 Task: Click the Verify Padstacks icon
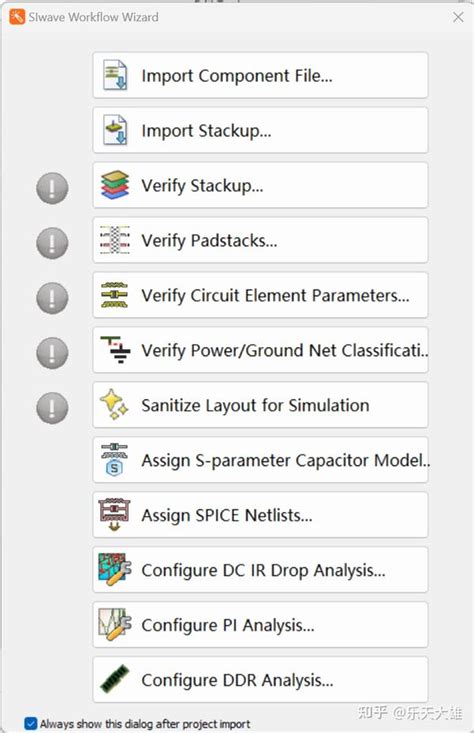[115, 240]
